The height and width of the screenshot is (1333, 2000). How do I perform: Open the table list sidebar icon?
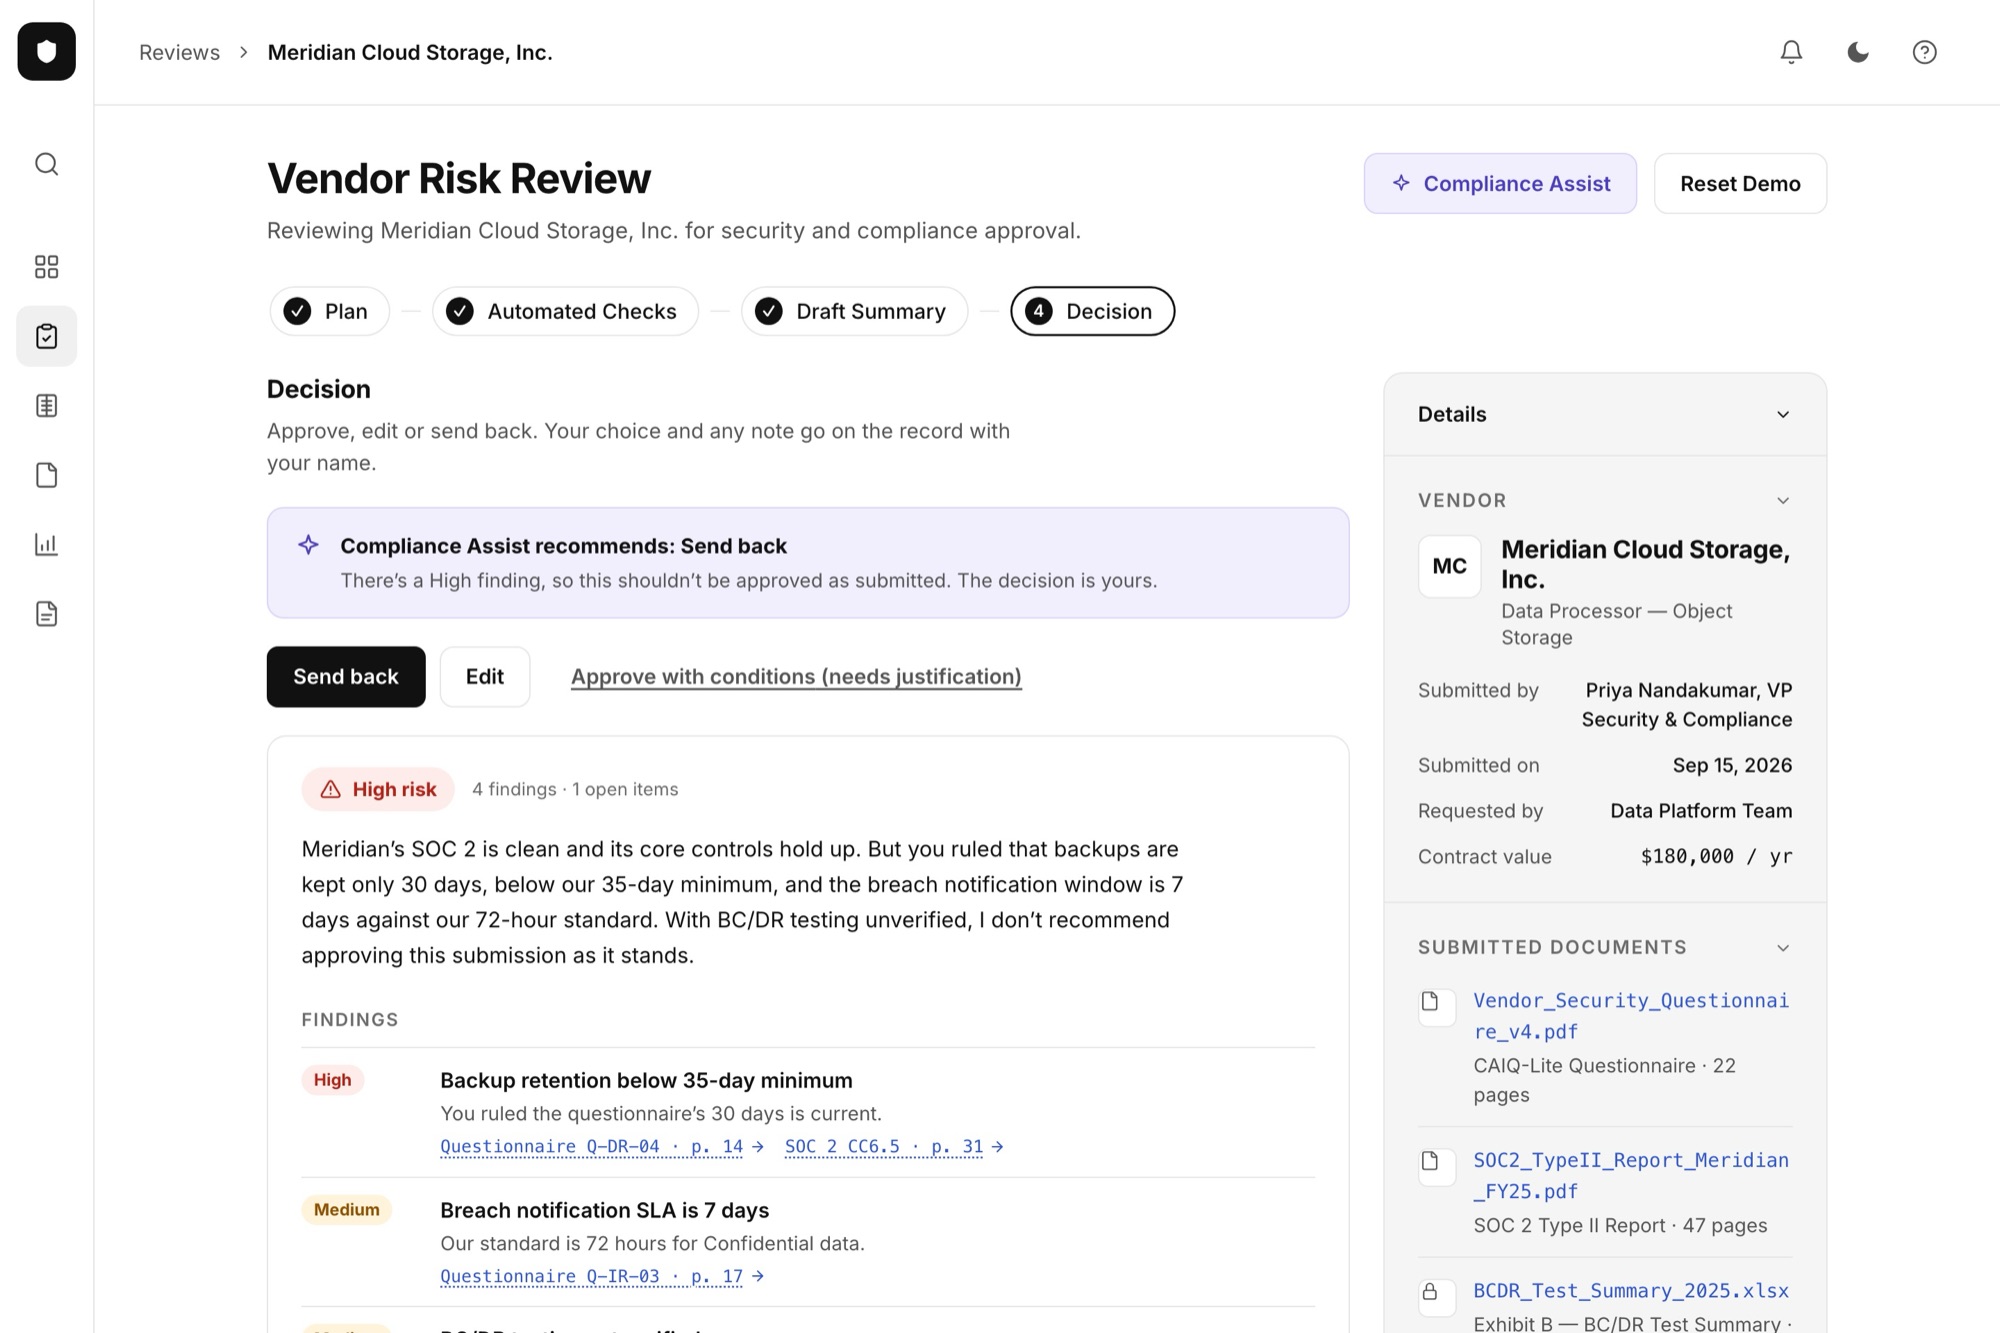47,405
